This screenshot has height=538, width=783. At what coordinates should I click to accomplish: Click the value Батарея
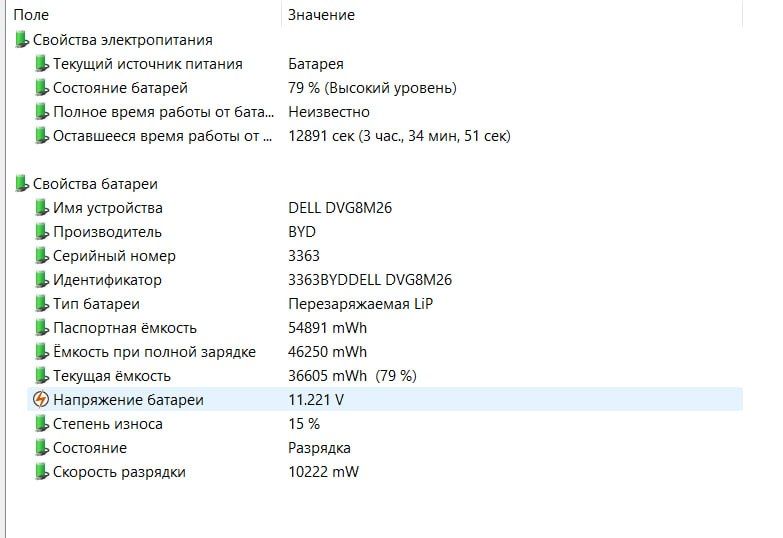coord(316,64)
